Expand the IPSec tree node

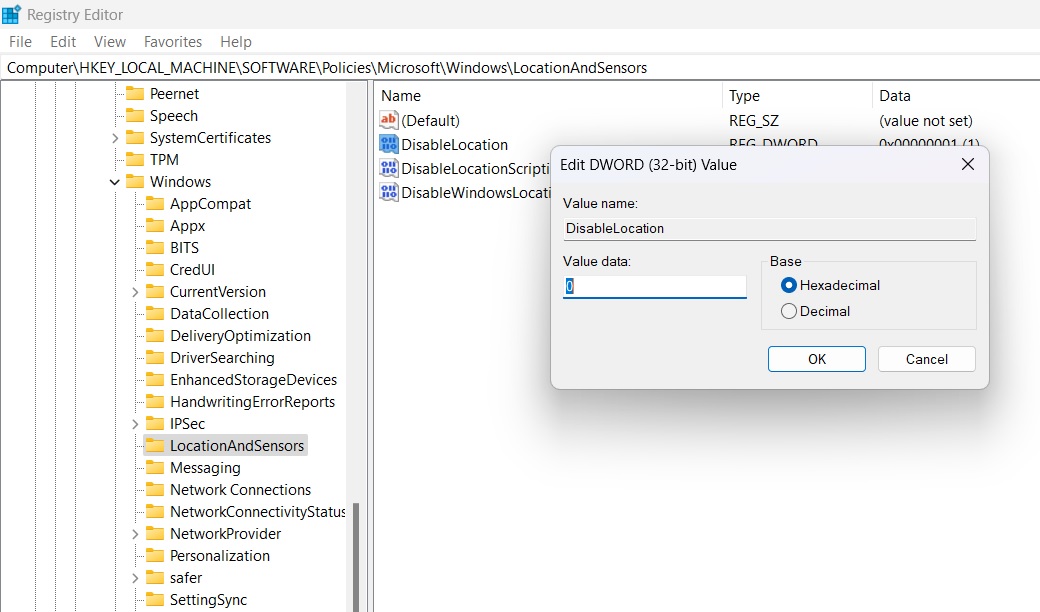coord(135,423)
